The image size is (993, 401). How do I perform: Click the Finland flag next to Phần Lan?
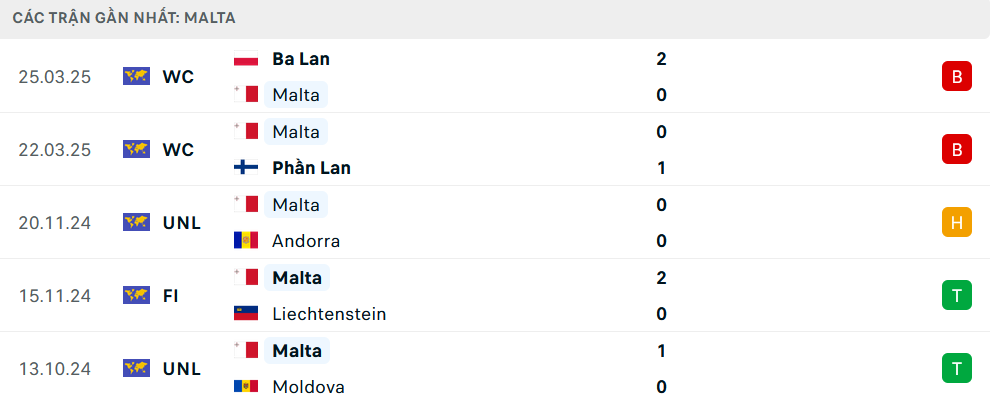246,168
